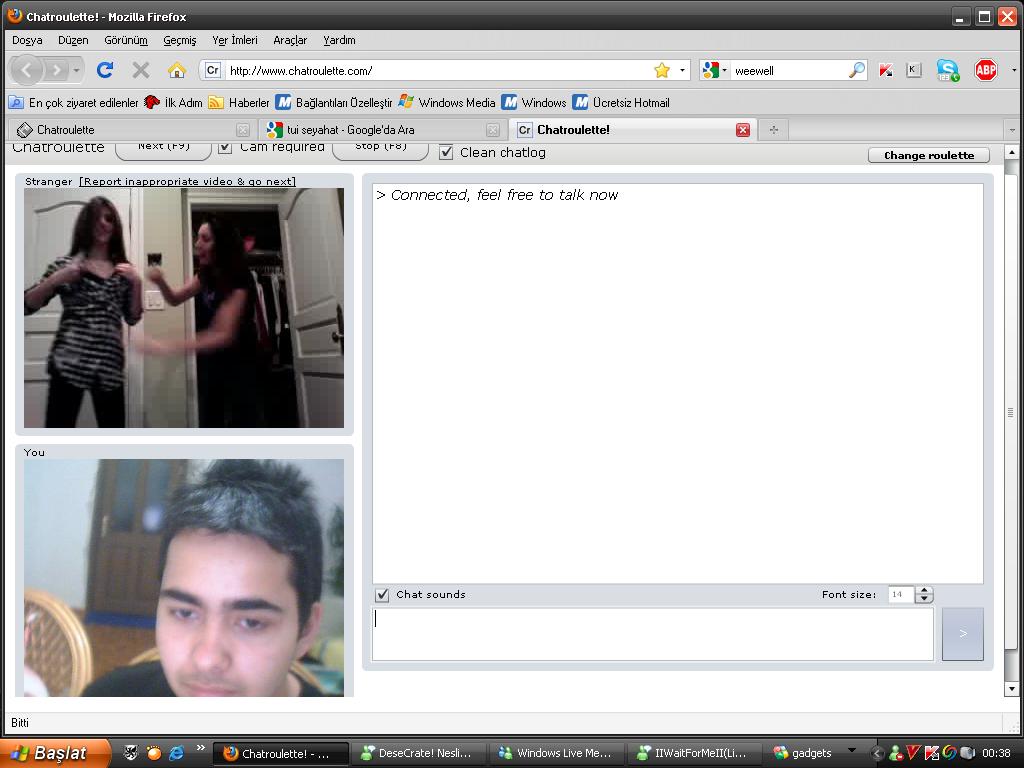
Task: Open the Araçlar menu
Action: coord(290,40)
